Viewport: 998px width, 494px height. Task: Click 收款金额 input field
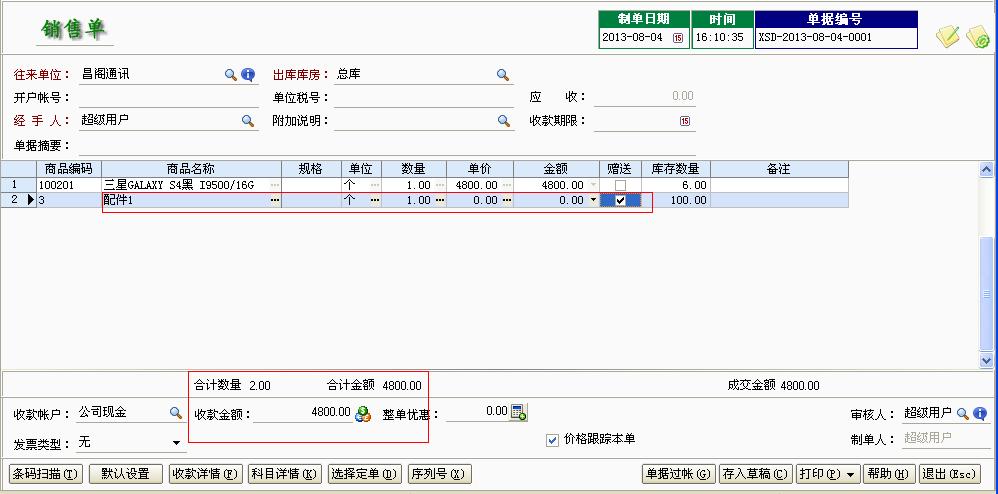click(x=303, y=413)
